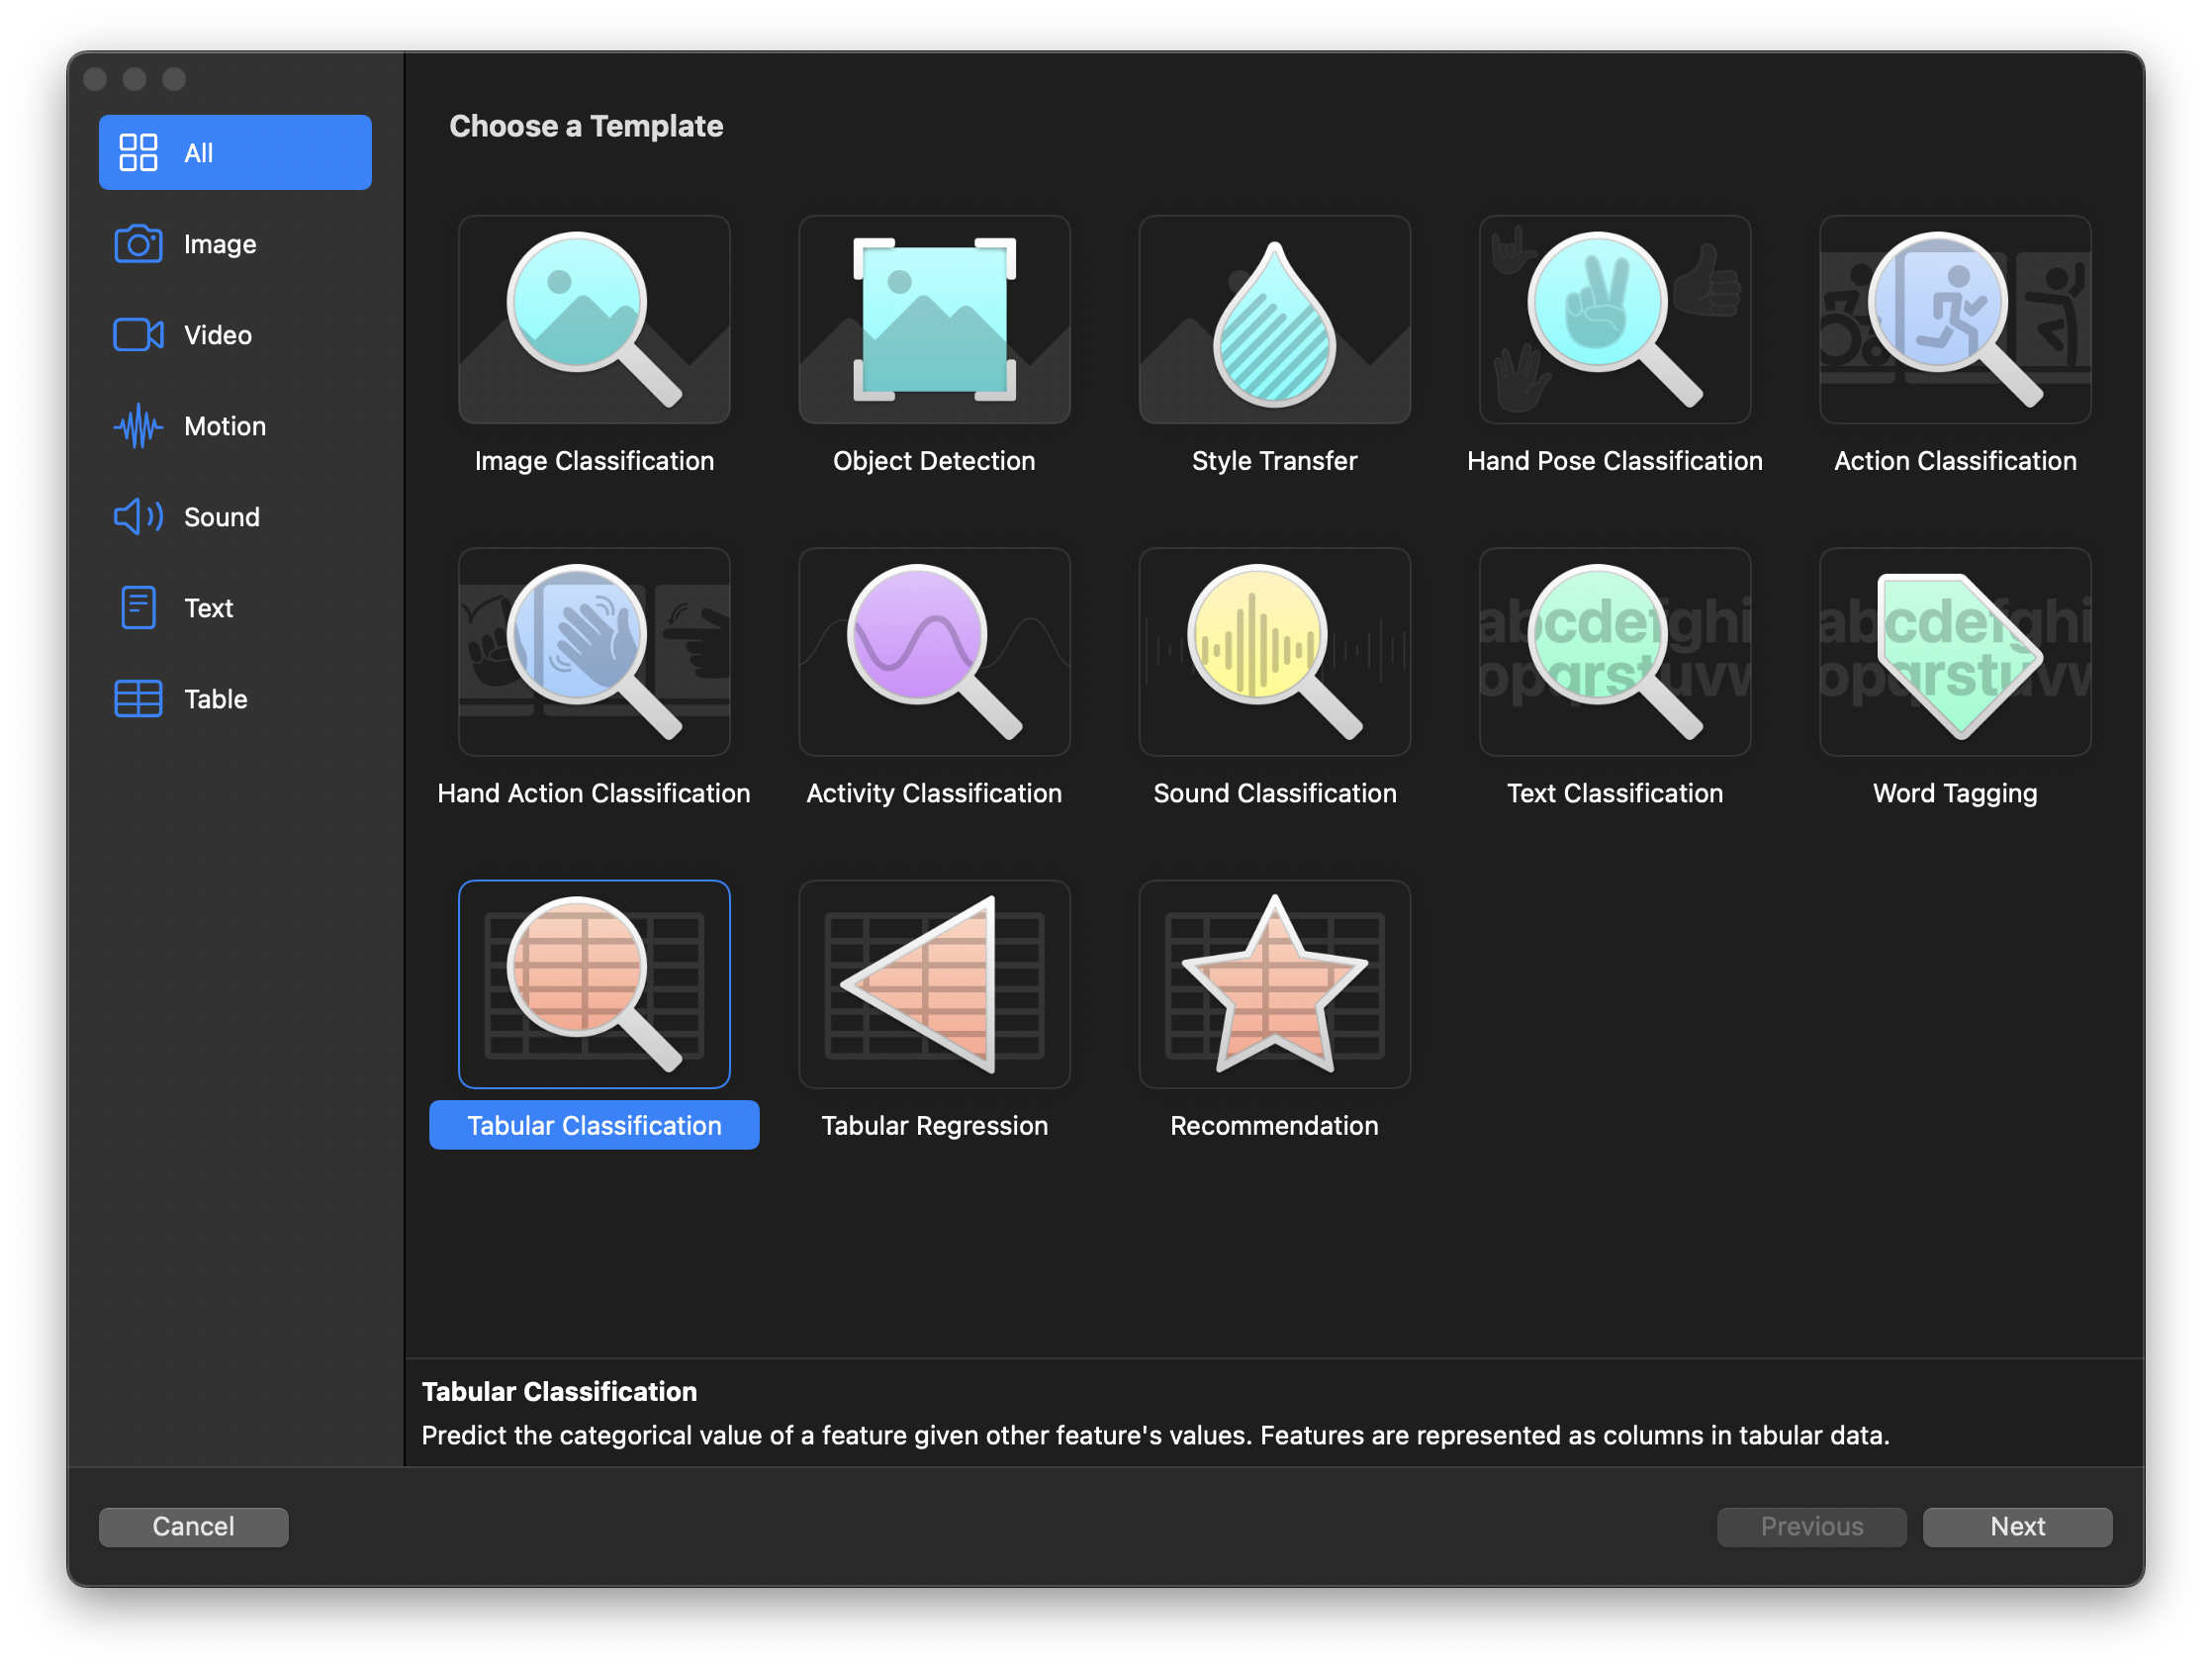Select Hand Action Classification icon
Viewport: 2212px width, 1670px height.
coord(594,652)
